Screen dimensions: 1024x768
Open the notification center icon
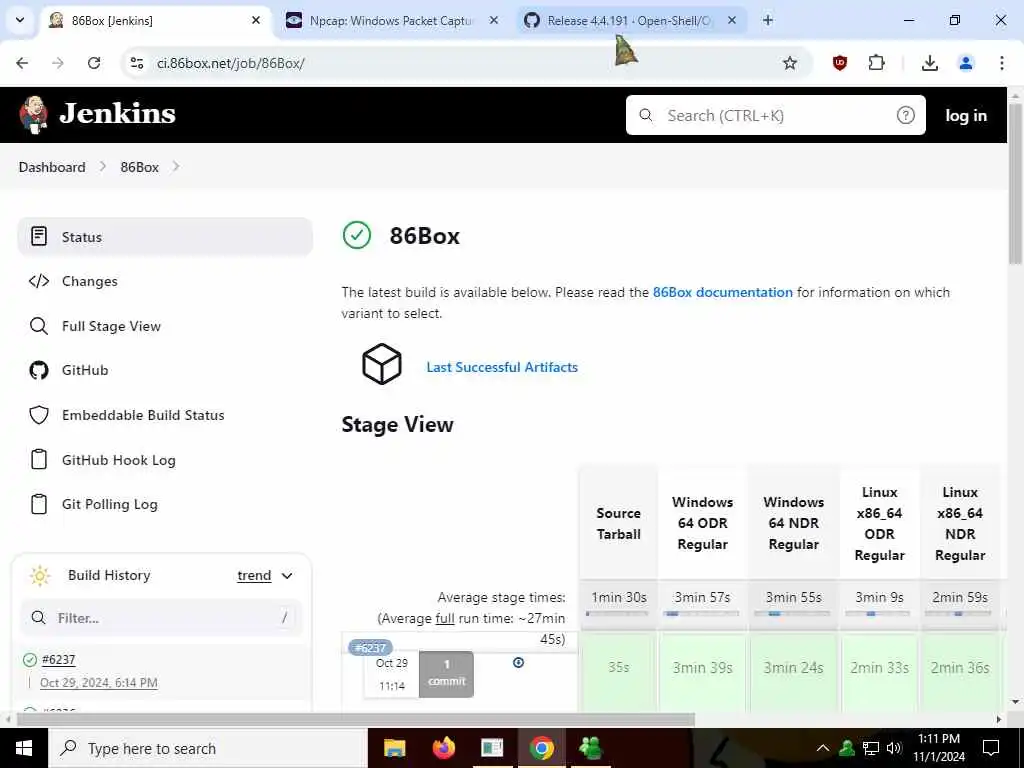point(991,748)
